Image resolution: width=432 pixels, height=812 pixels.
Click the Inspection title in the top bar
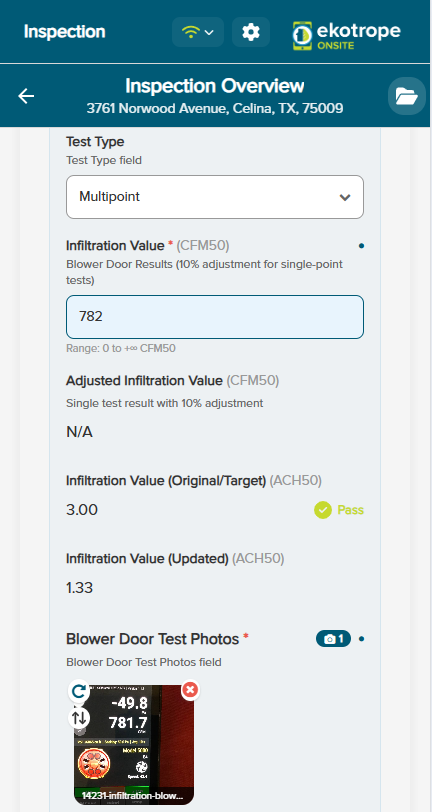click(x=64, y=32)
